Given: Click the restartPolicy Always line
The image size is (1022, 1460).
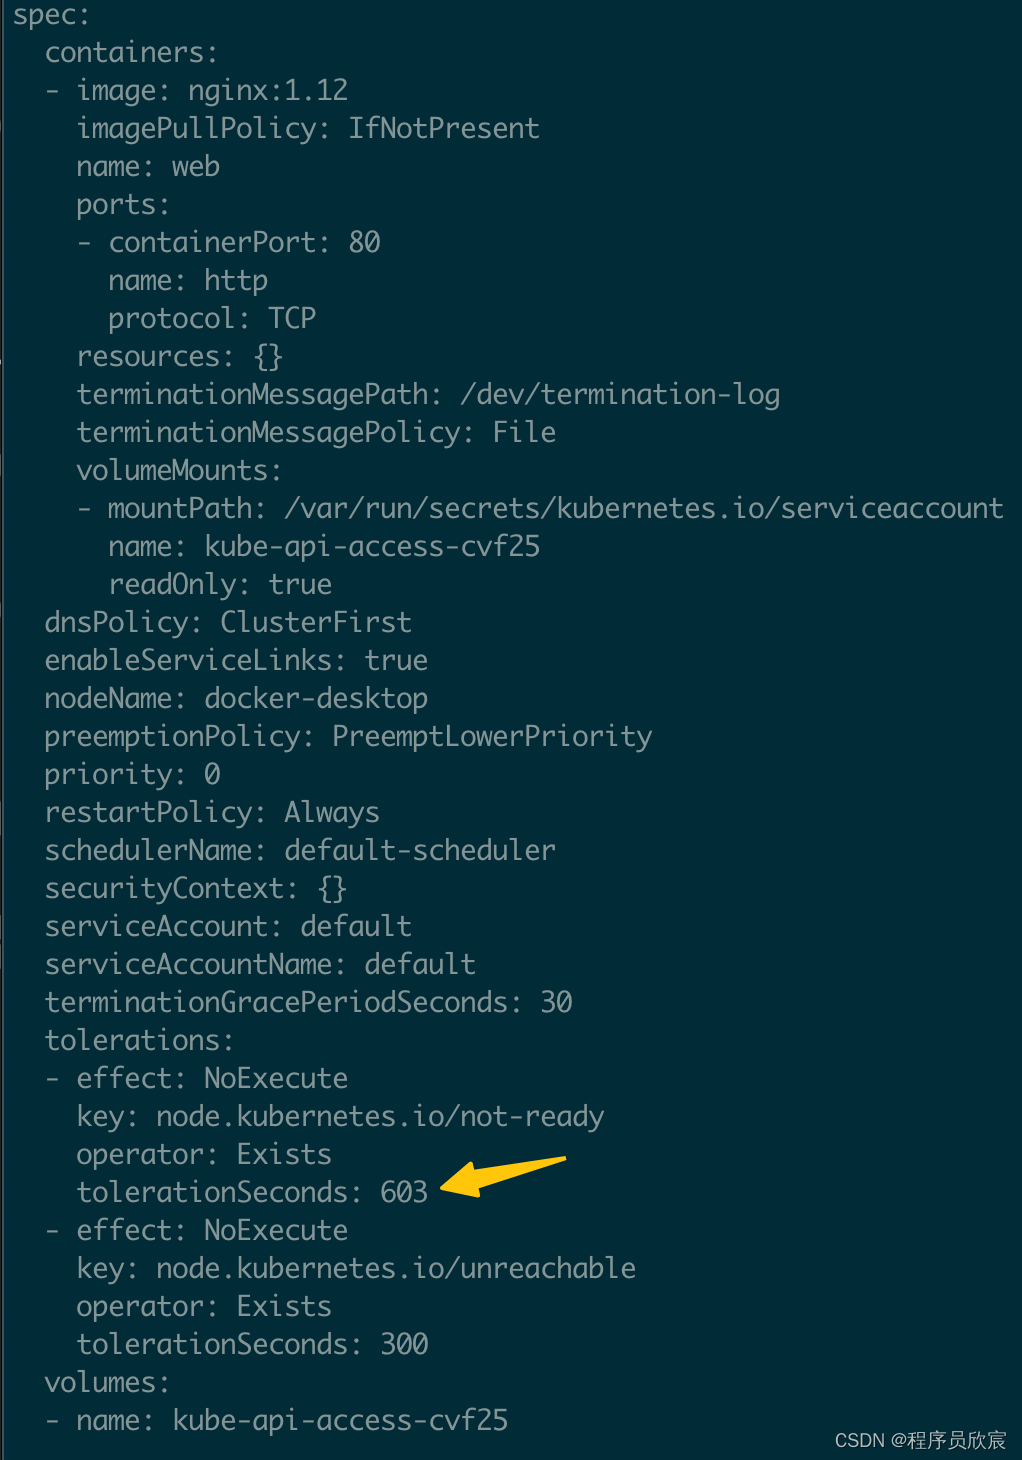Looking at the screenshot, I should pyautogui.click(x=212, y=812).
